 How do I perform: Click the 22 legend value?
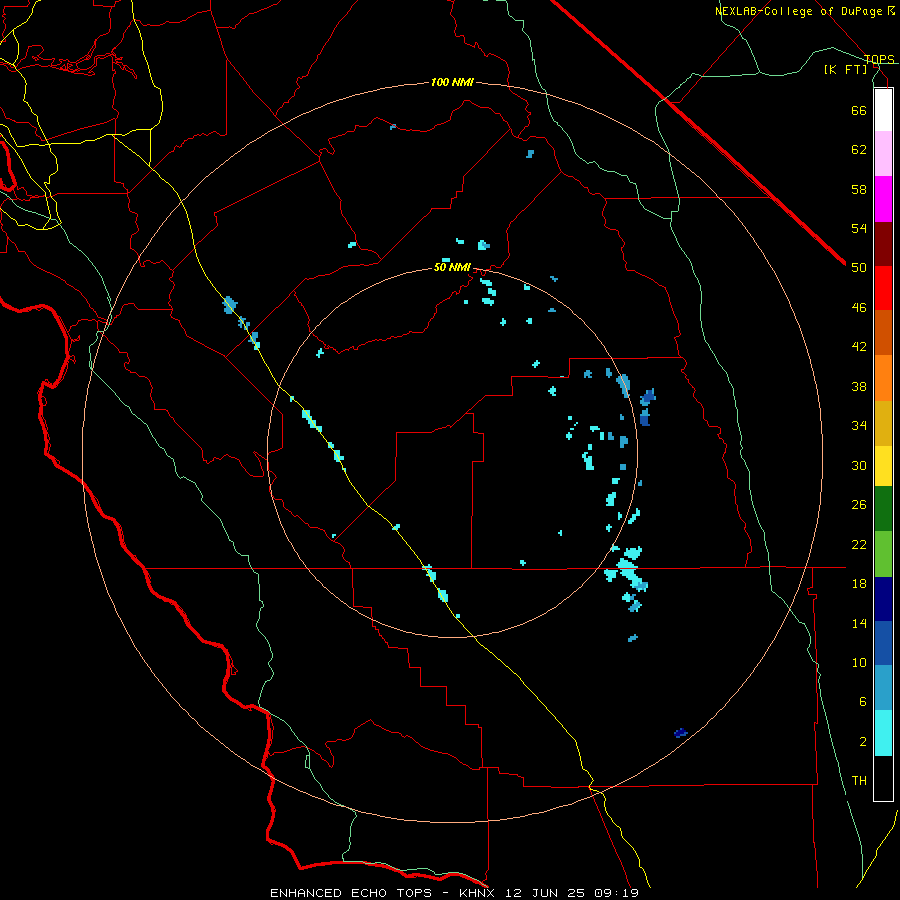(859, 544)
